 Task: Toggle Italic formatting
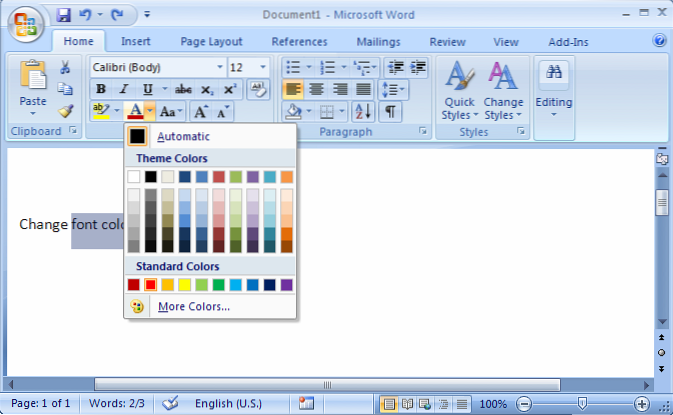click(x=123, y=89)
